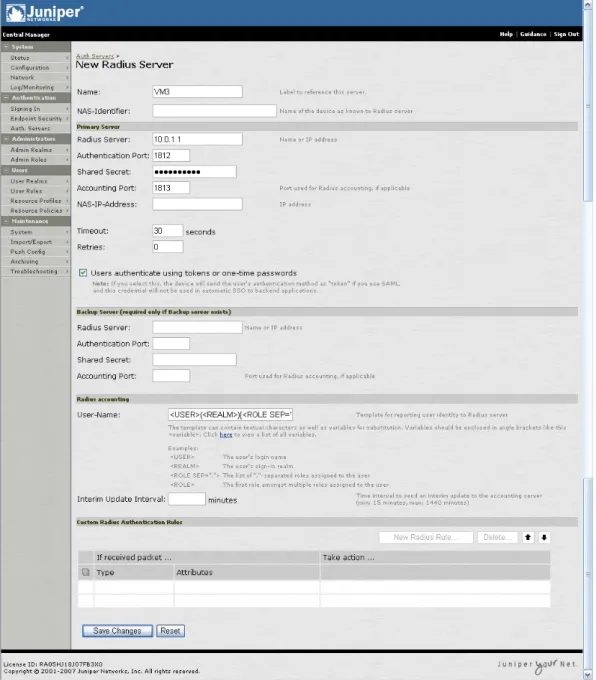
Task: Click the New Radius Rule button
Action: click(x=426, y=537)
